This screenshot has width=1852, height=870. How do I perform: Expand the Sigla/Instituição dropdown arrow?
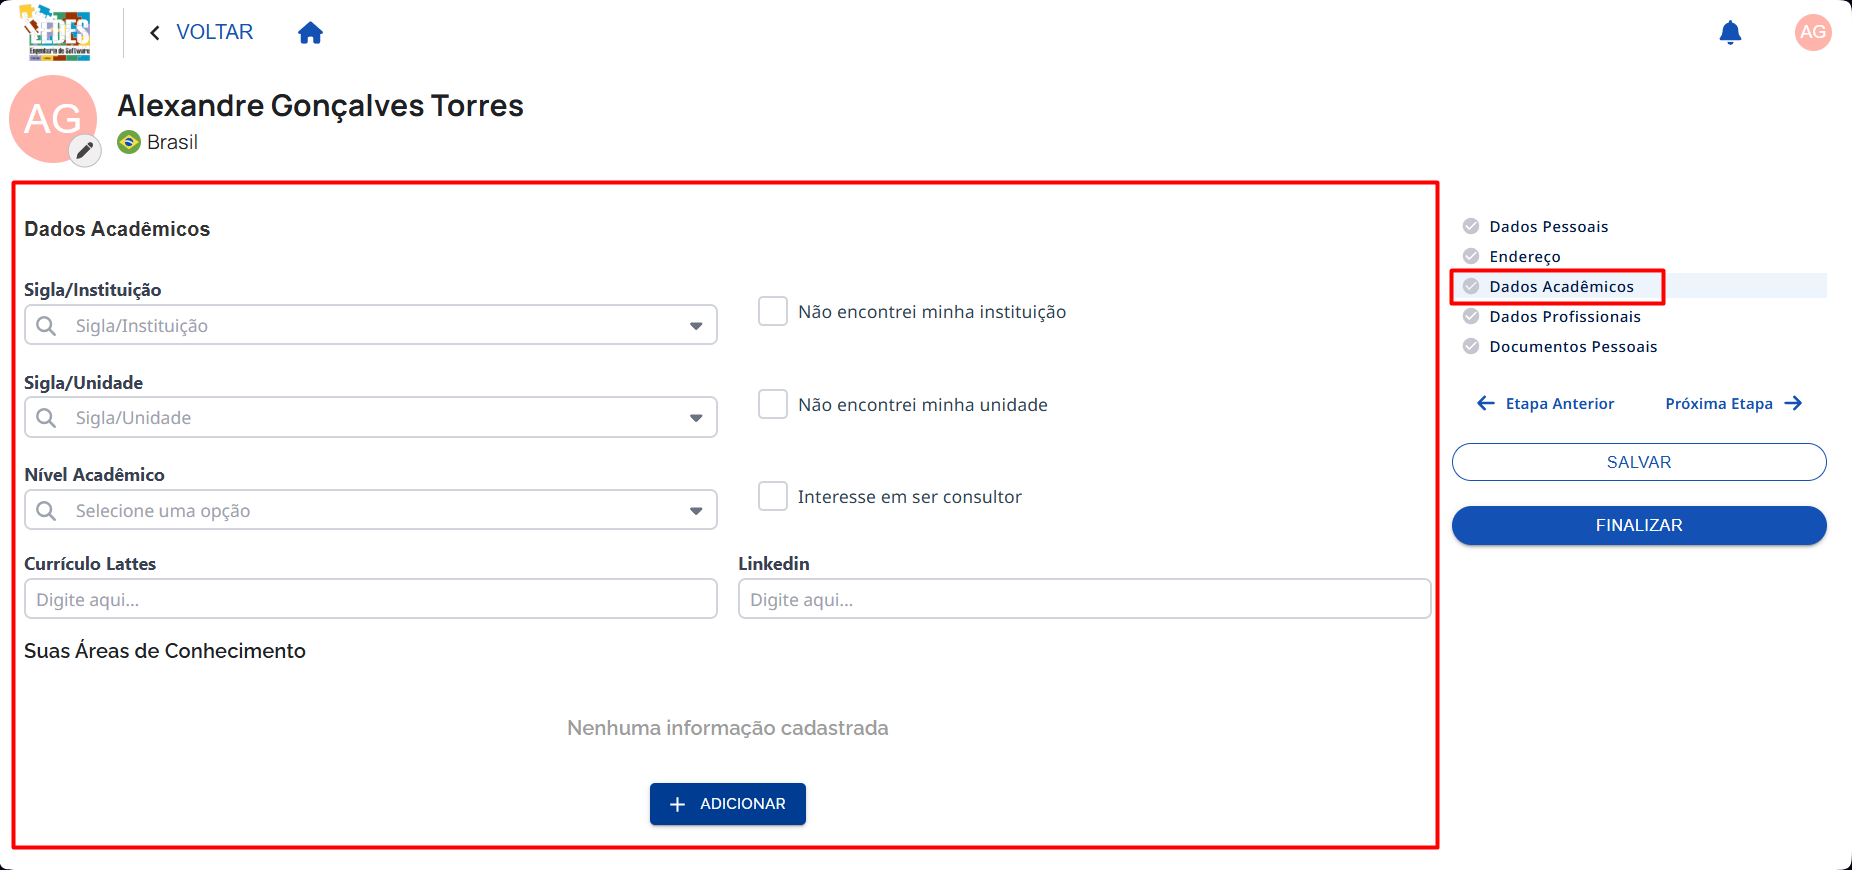pos(696,326)
